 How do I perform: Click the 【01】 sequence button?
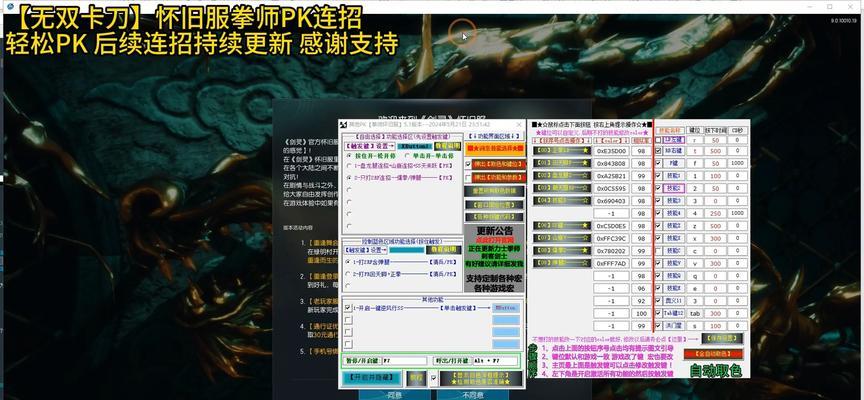click(x=562, y=163)
